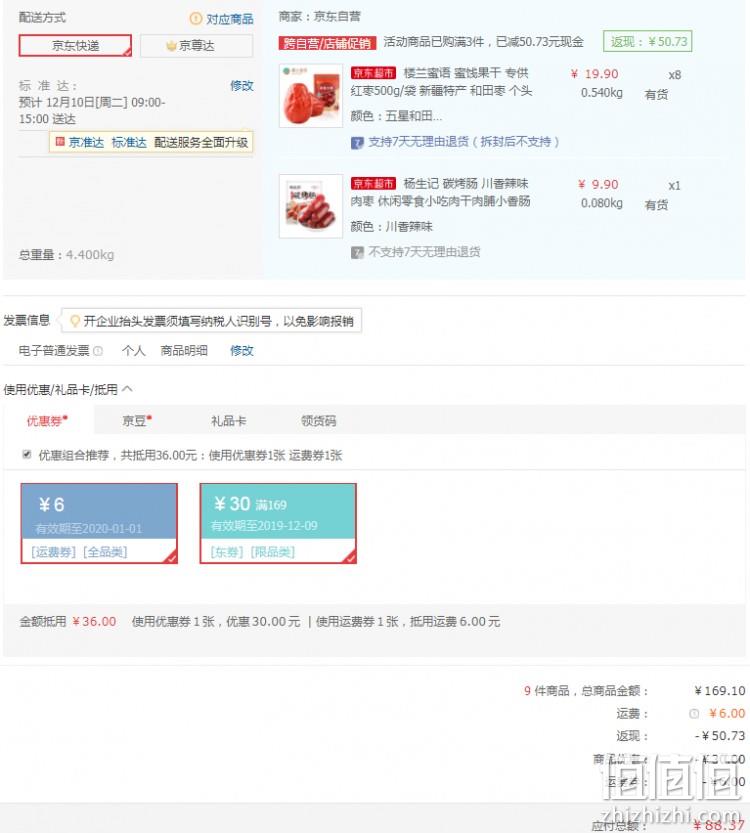Click the 返现 ¥50.73 badge
This screenshot has height=833, width=750.
[x=647, y=41]
